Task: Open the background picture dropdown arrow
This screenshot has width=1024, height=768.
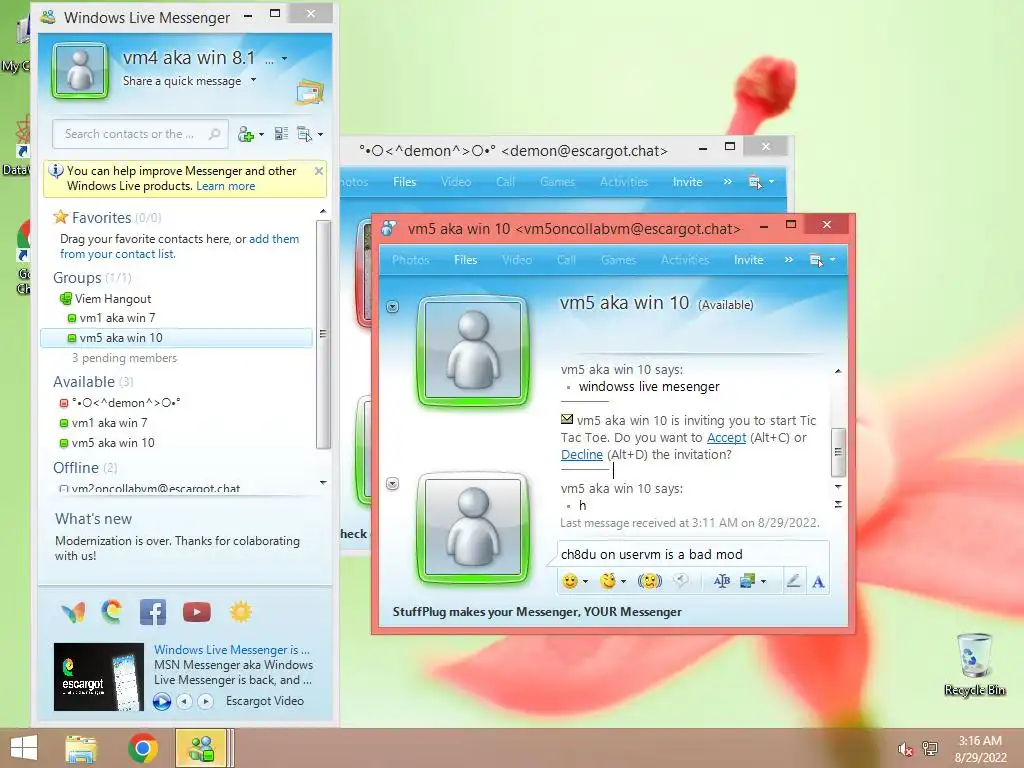Action: (763, 581)
